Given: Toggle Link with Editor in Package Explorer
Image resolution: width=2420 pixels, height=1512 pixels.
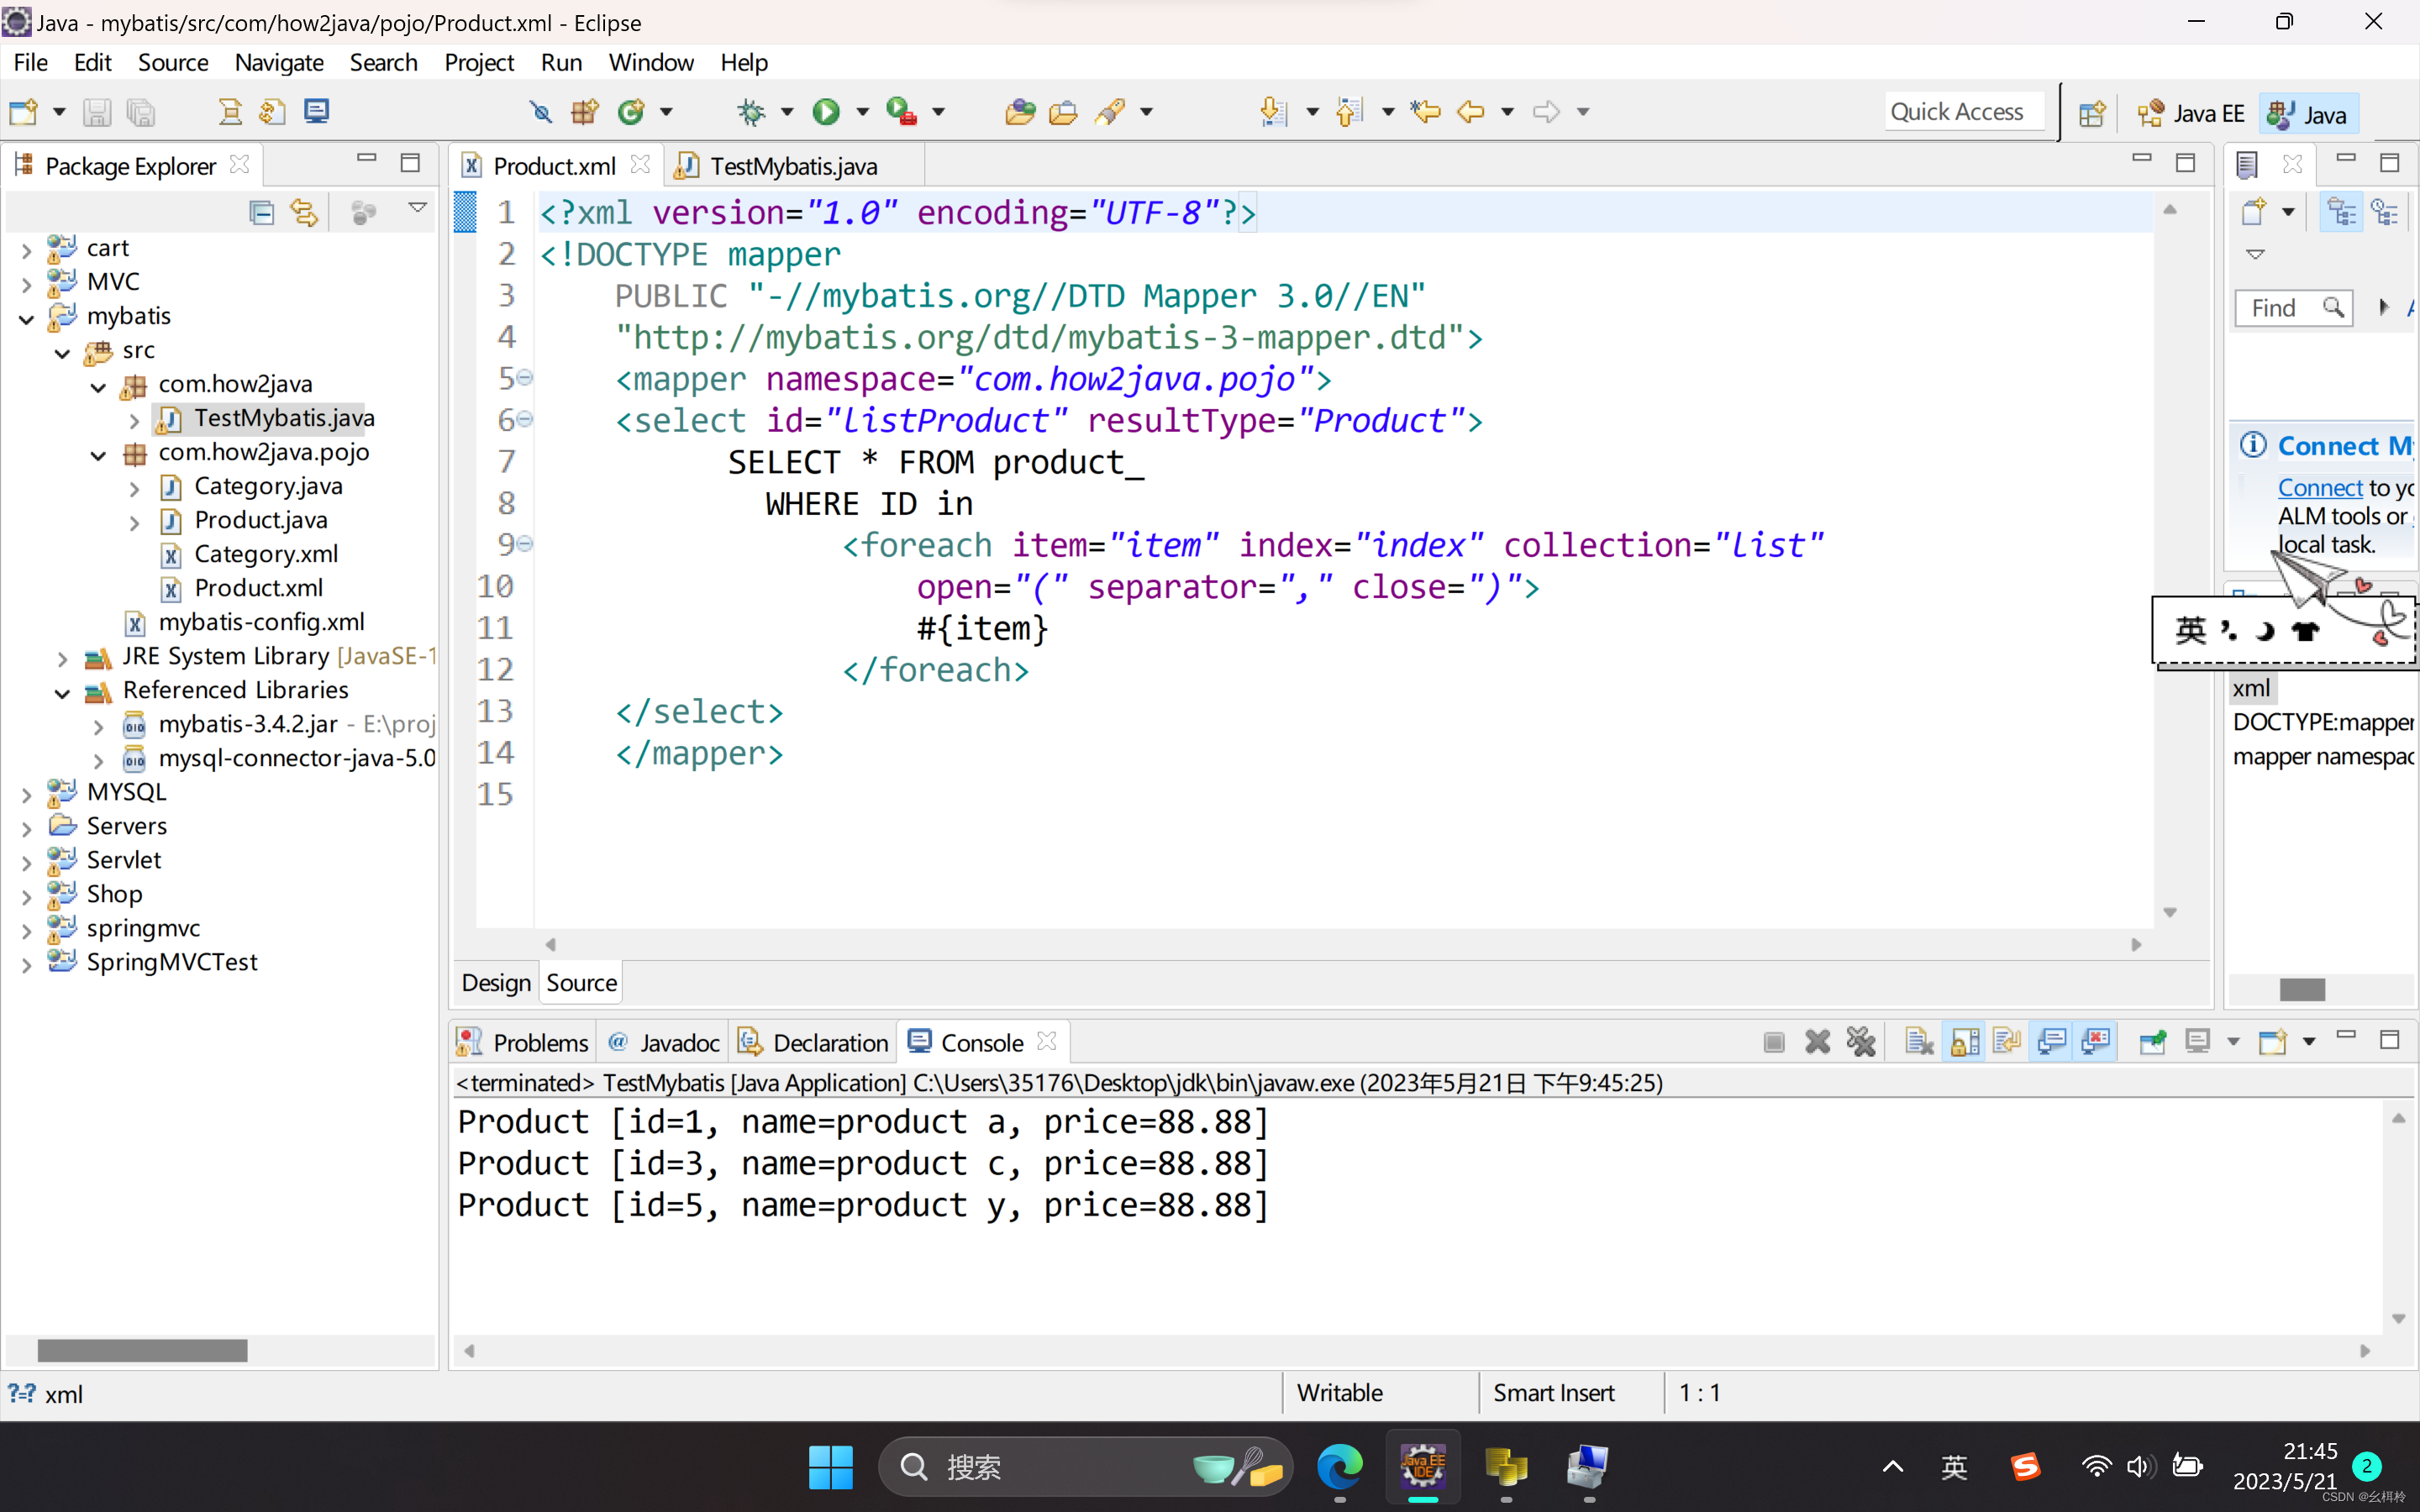Looking at the screenshot, I should click(x=303, y=212).
